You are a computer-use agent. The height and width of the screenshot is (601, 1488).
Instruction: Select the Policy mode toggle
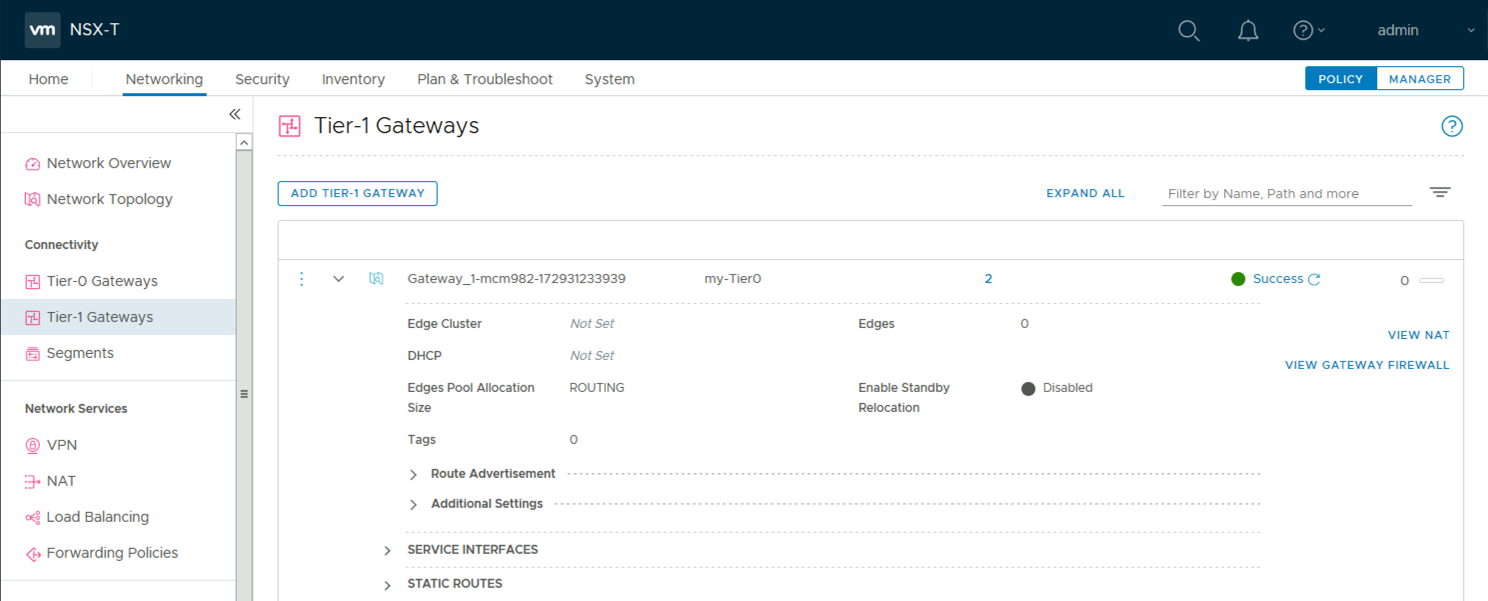pyautogui.click(x=1341, y=79)
